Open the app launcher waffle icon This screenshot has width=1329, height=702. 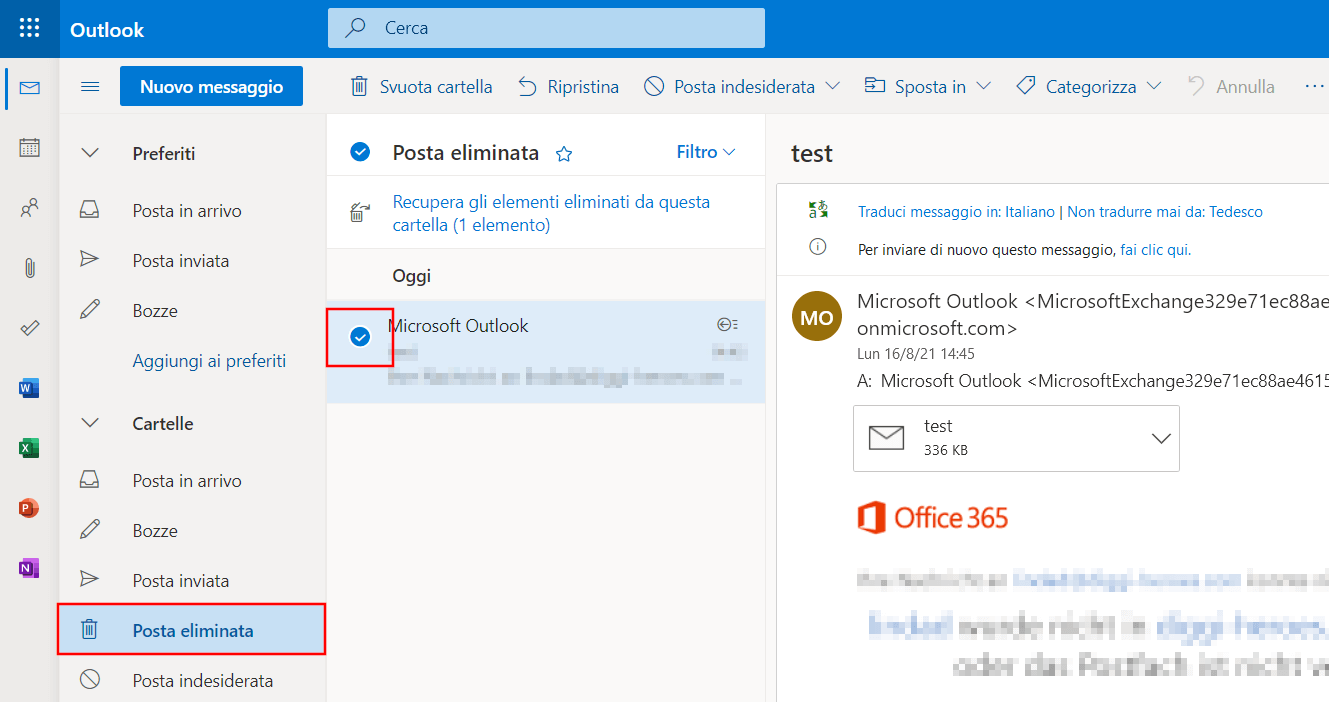coord(29,28)
